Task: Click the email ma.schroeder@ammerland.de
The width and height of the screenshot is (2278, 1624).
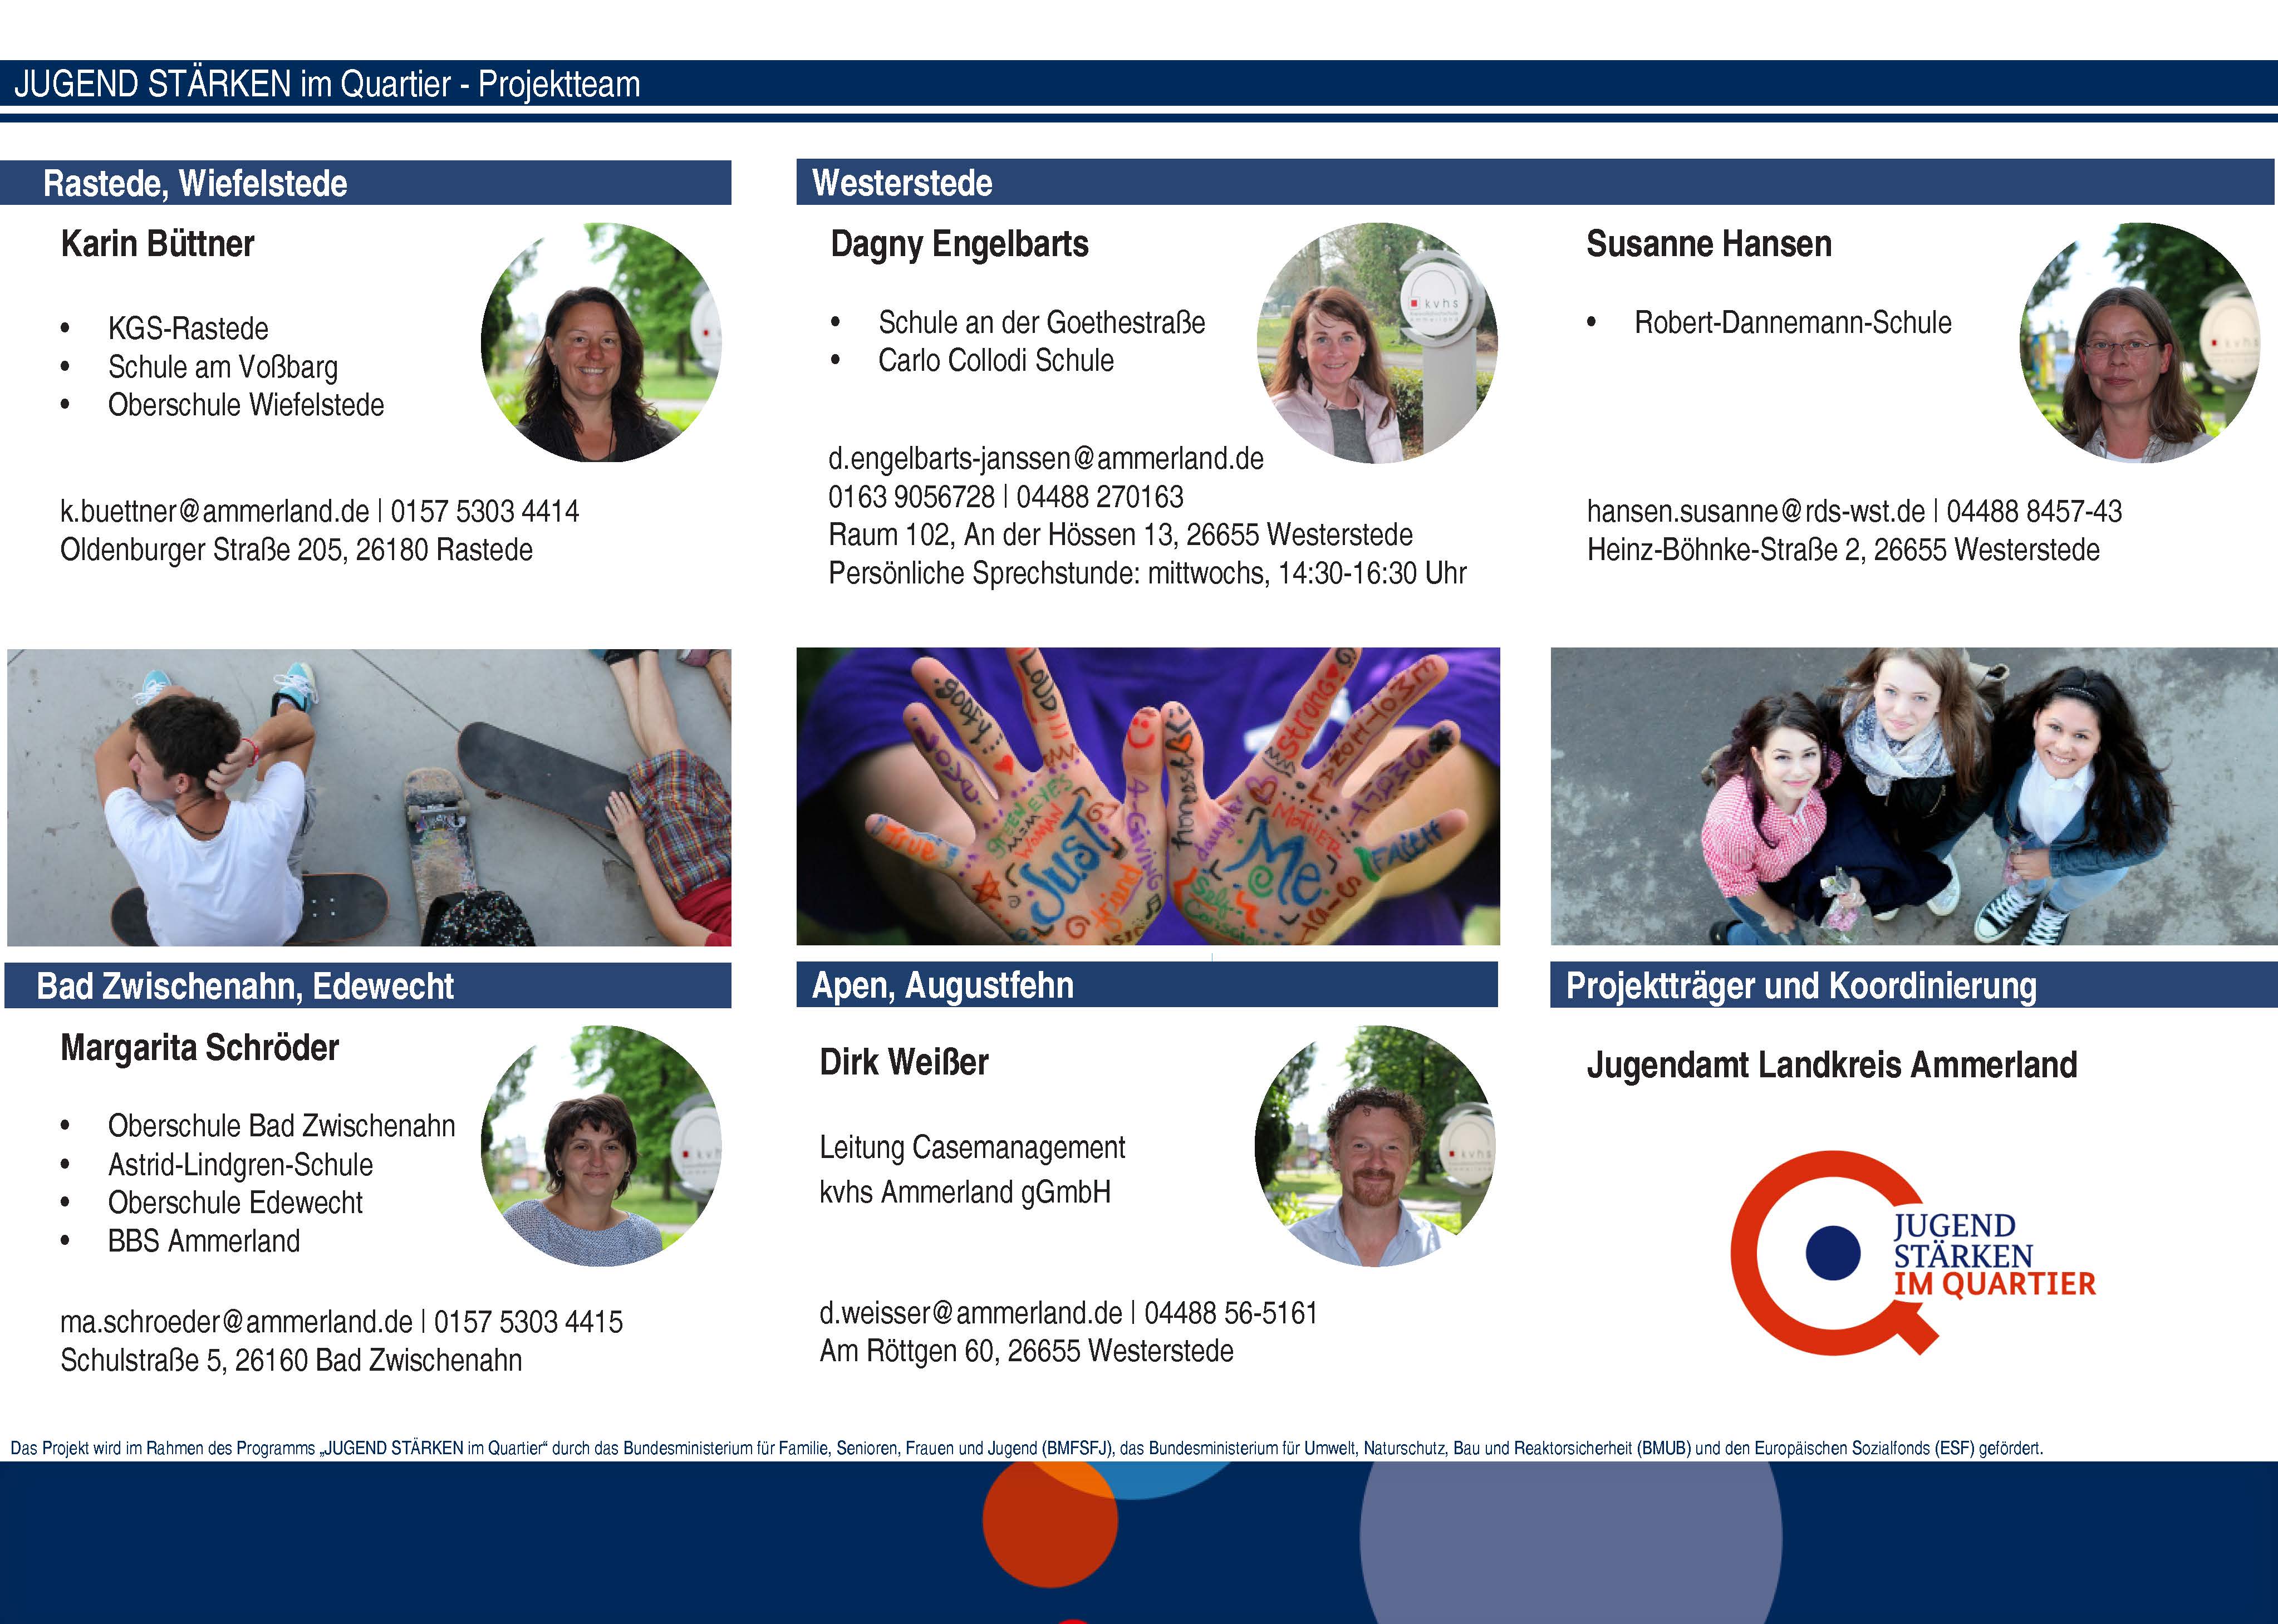Action: [236, 1322]
